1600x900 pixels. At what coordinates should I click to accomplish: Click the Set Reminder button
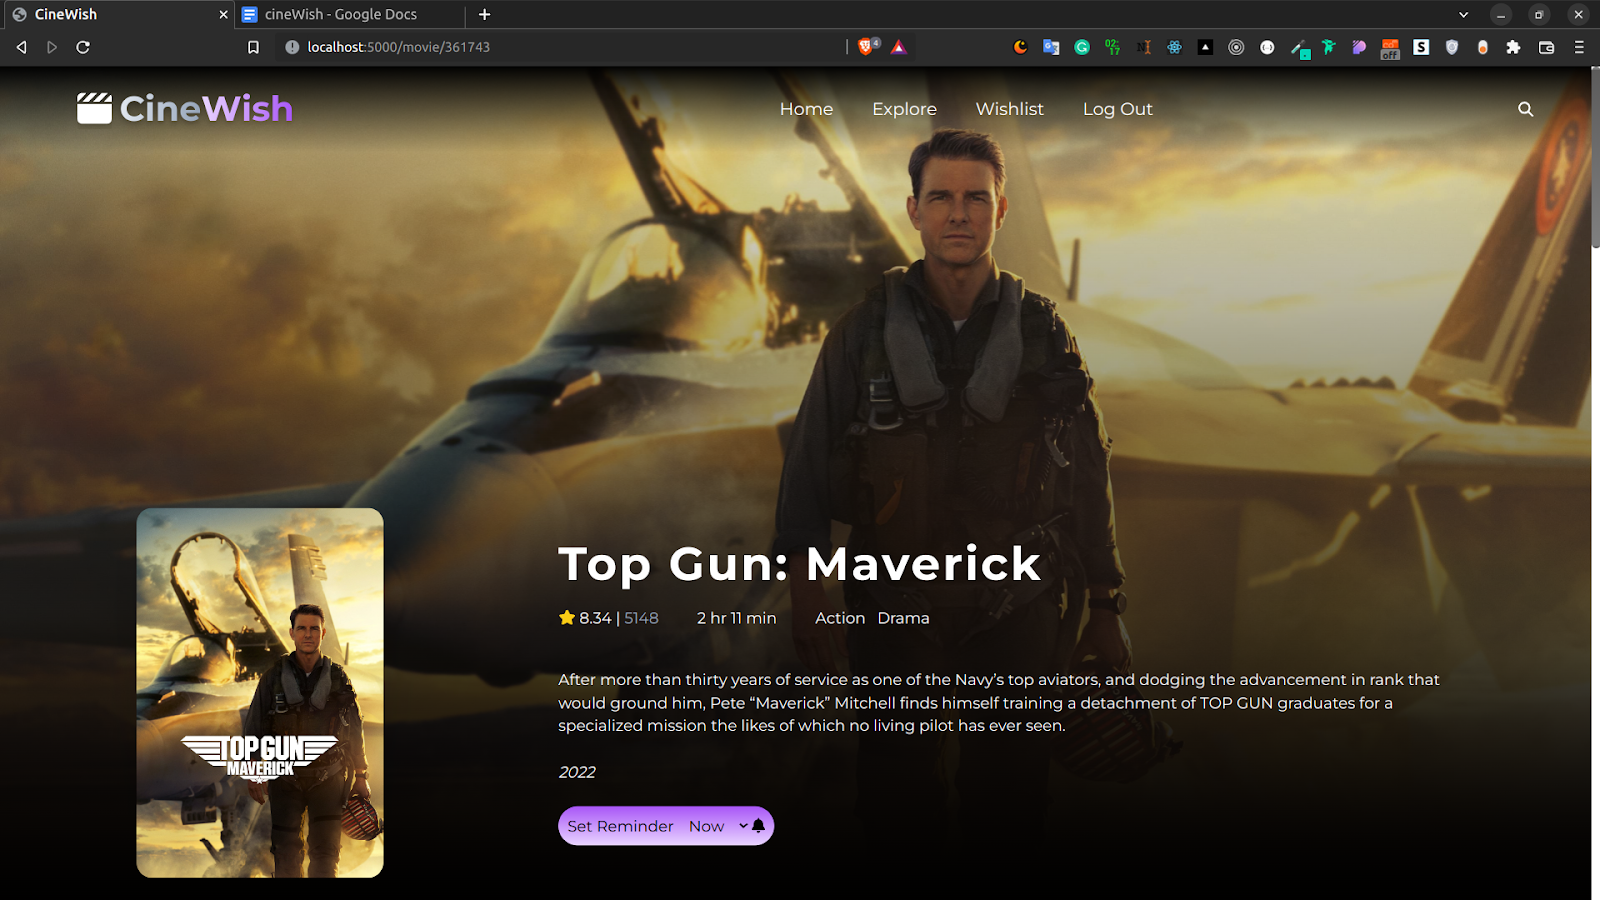pos(666,826)
